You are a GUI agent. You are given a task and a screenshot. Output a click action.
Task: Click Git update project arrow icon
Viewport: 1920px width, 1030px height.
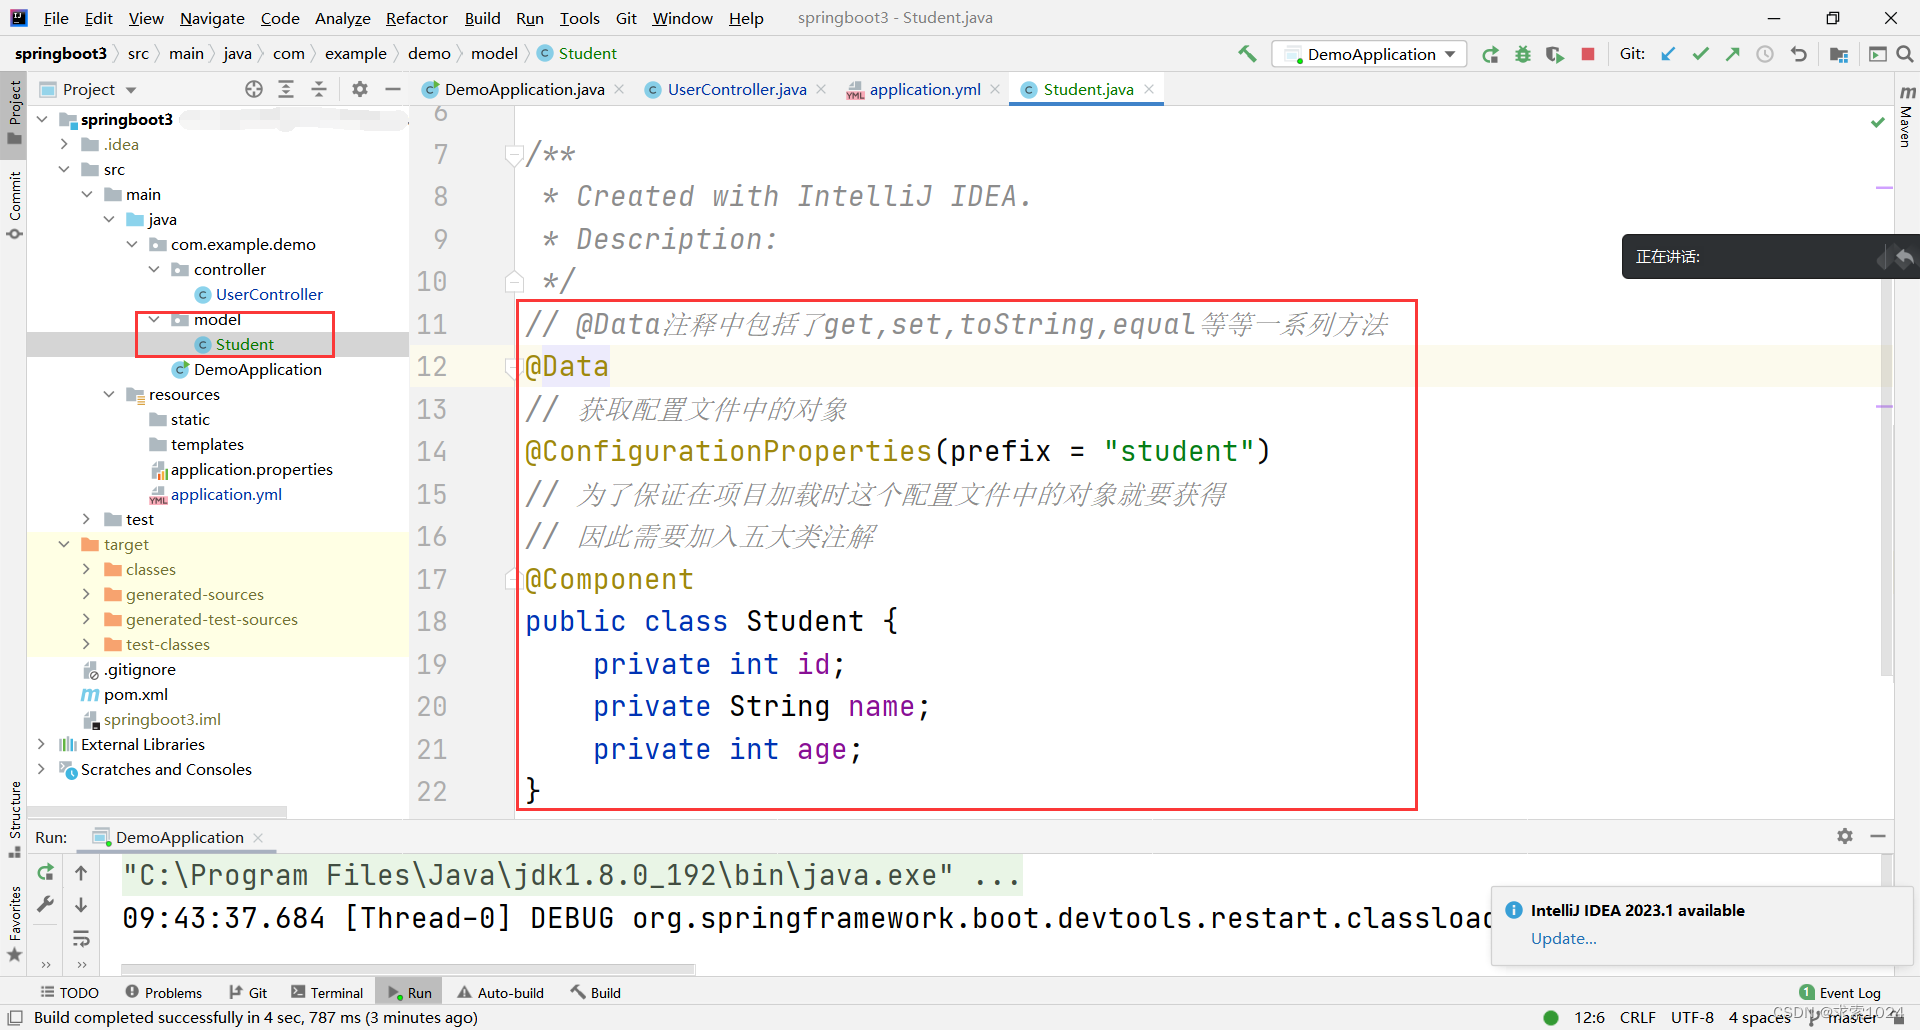click(x=1668, y=54)
